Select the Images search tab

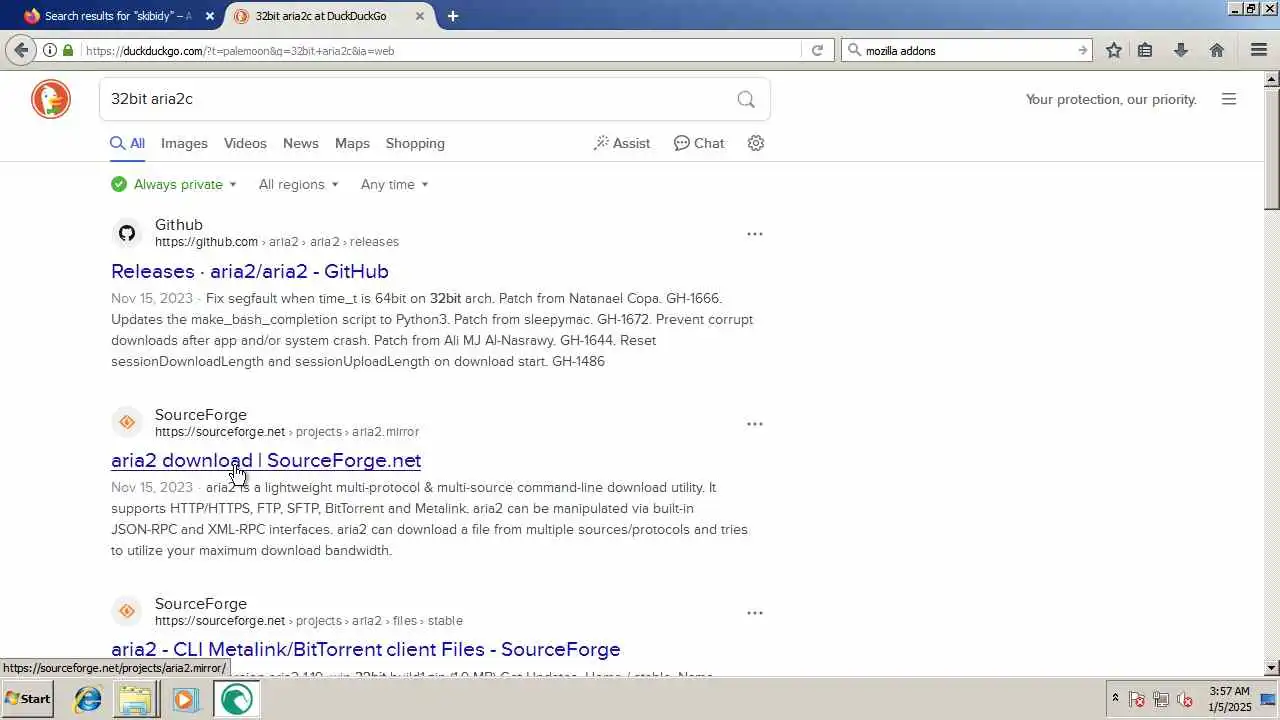click(184, 143)
